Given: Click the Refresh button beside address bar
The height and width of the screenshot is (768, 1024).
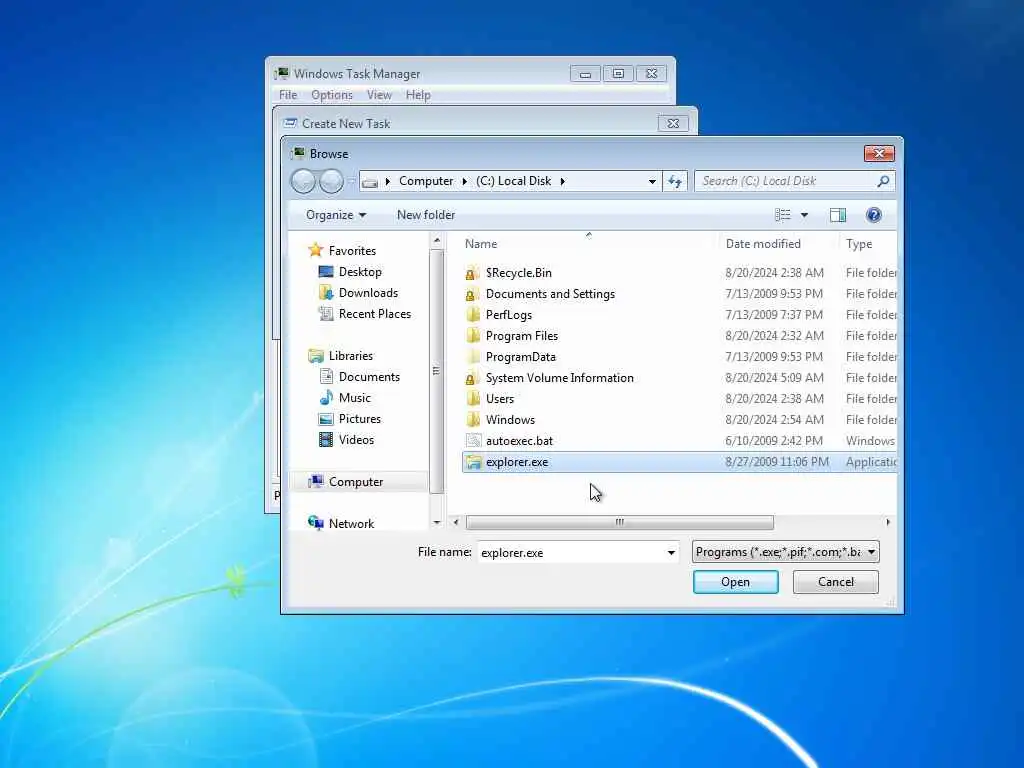Looking at the screenshot, I should click(675, 181).
